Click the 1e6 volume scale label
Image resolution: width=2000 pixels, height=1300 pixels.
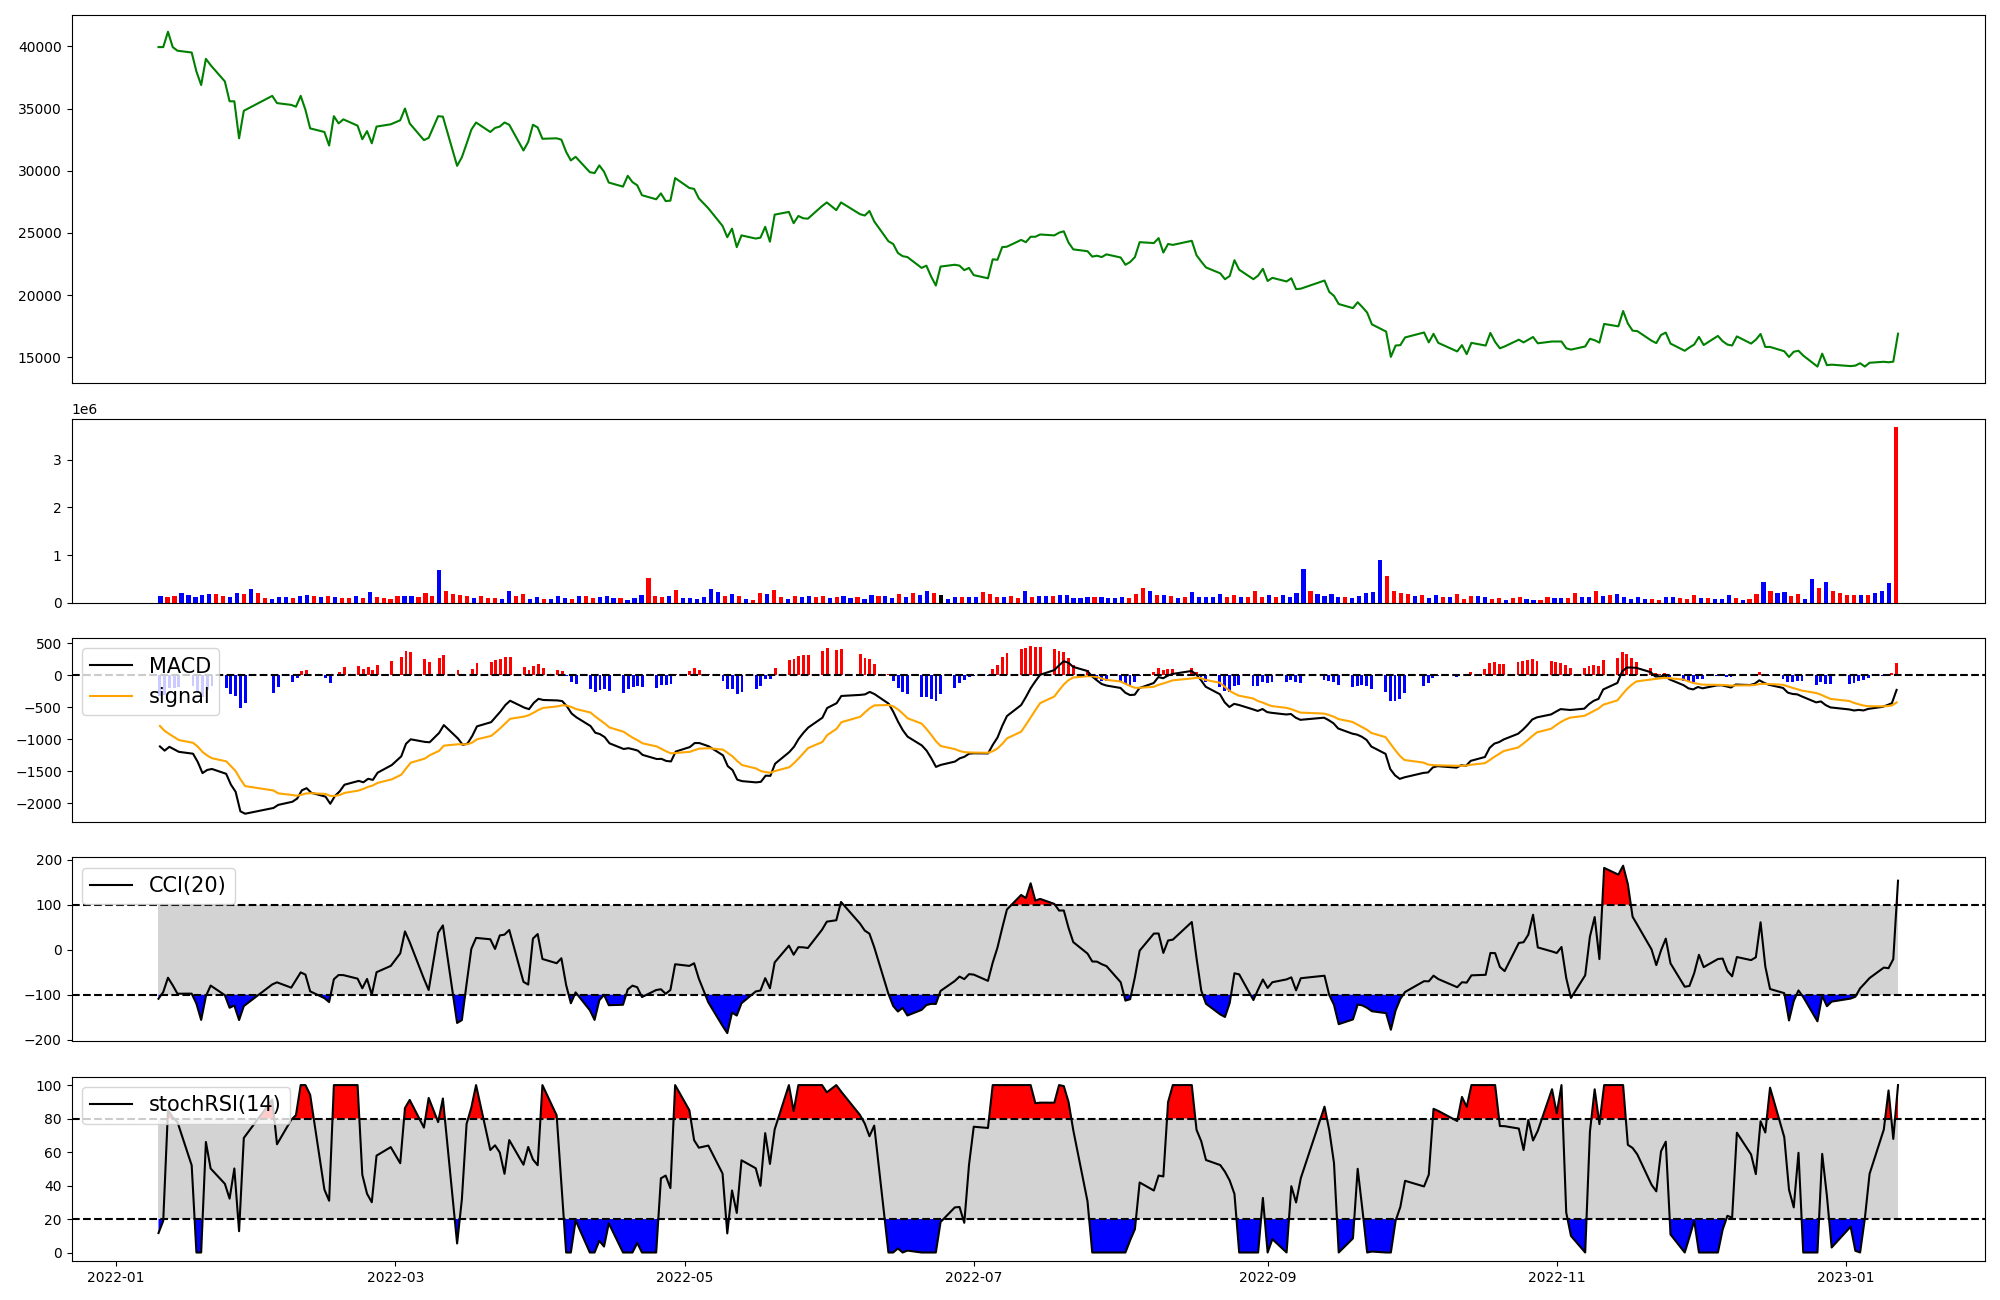[84, 409]
